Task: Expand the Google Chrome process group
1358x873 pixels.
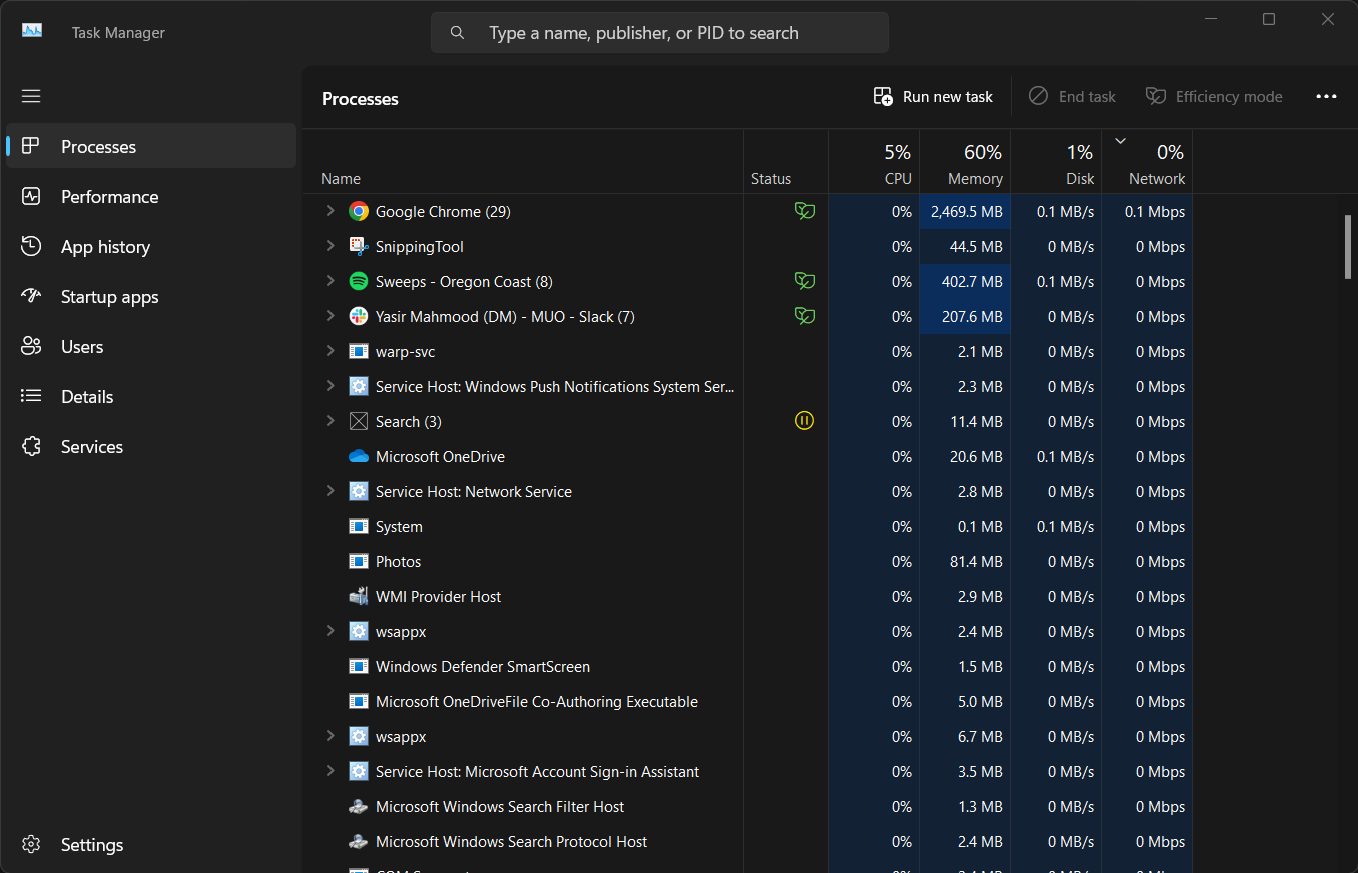Action: (x=331, y=211)
